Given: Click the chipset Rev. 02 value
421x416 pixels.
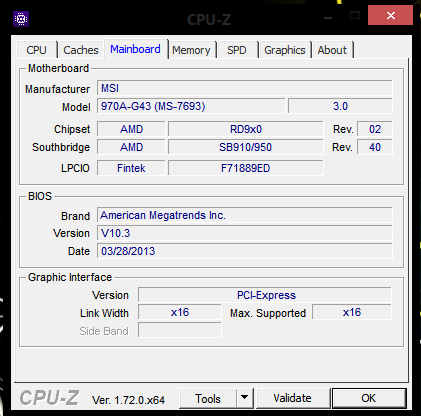Looking at the screenshot, I should pos(375,129).
